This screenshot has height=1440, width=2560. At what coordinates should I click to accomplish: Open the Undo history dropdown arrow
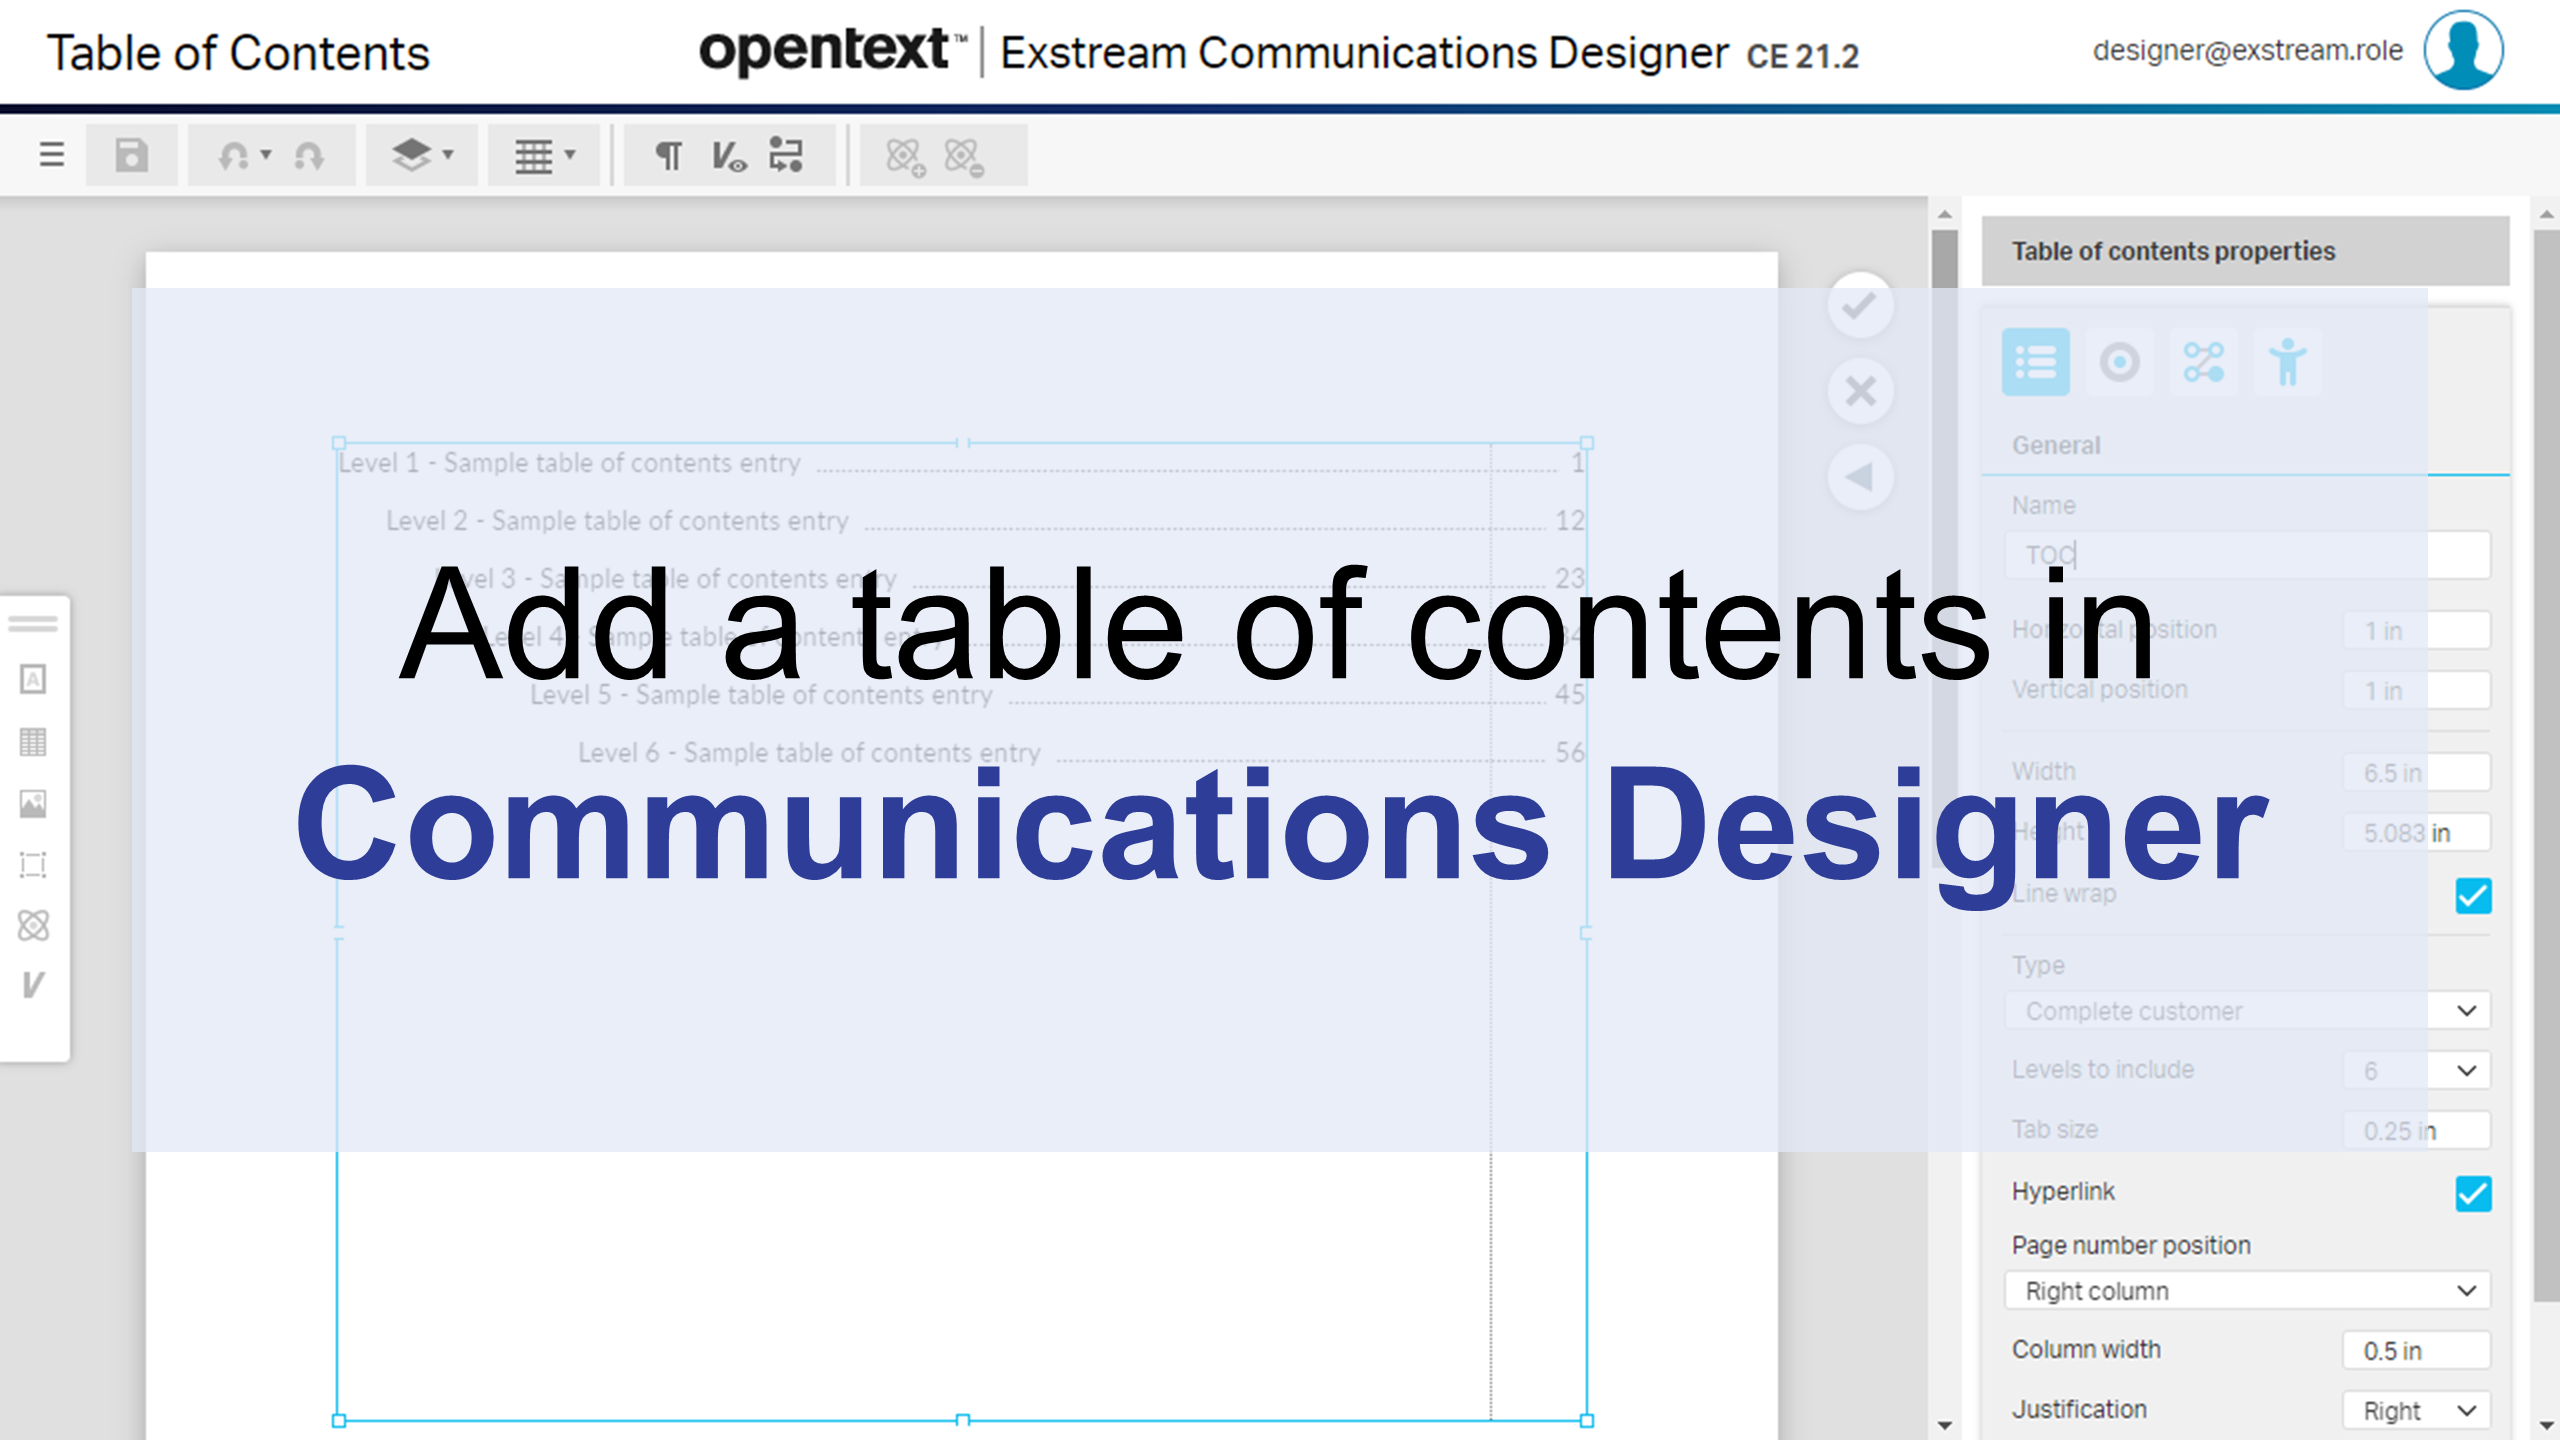(266, 155)
